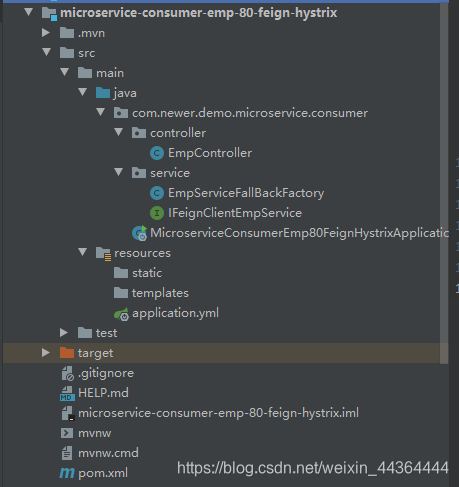This screenshot has width=459, height=487.
Task: Click the .mvn folder icon
Action: (x=67, y=33)
